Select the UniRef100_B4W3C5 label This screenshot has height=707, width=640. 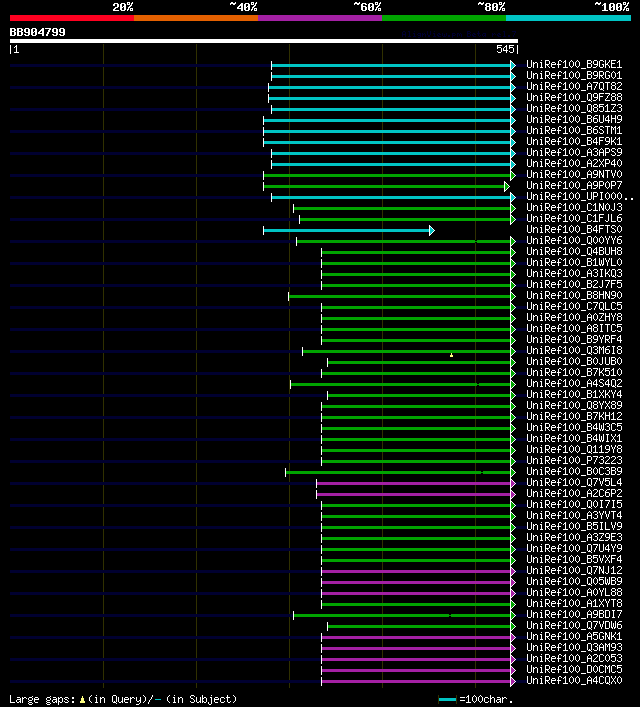point(574,427)
